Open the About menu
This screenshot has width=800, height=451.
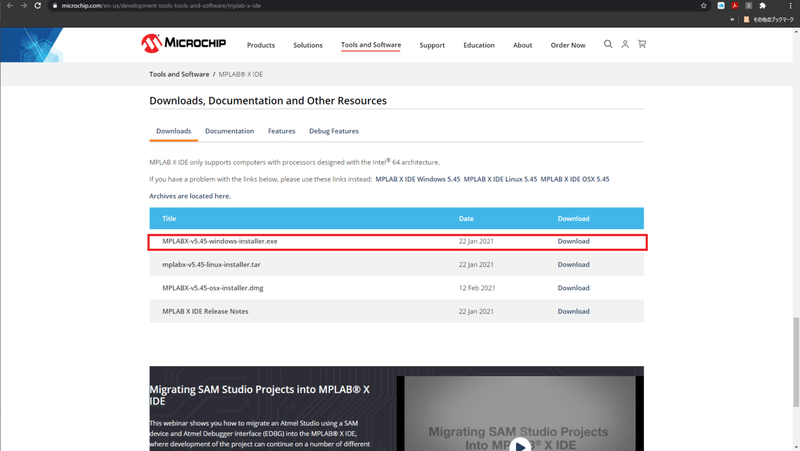click(x=522, y=45)
